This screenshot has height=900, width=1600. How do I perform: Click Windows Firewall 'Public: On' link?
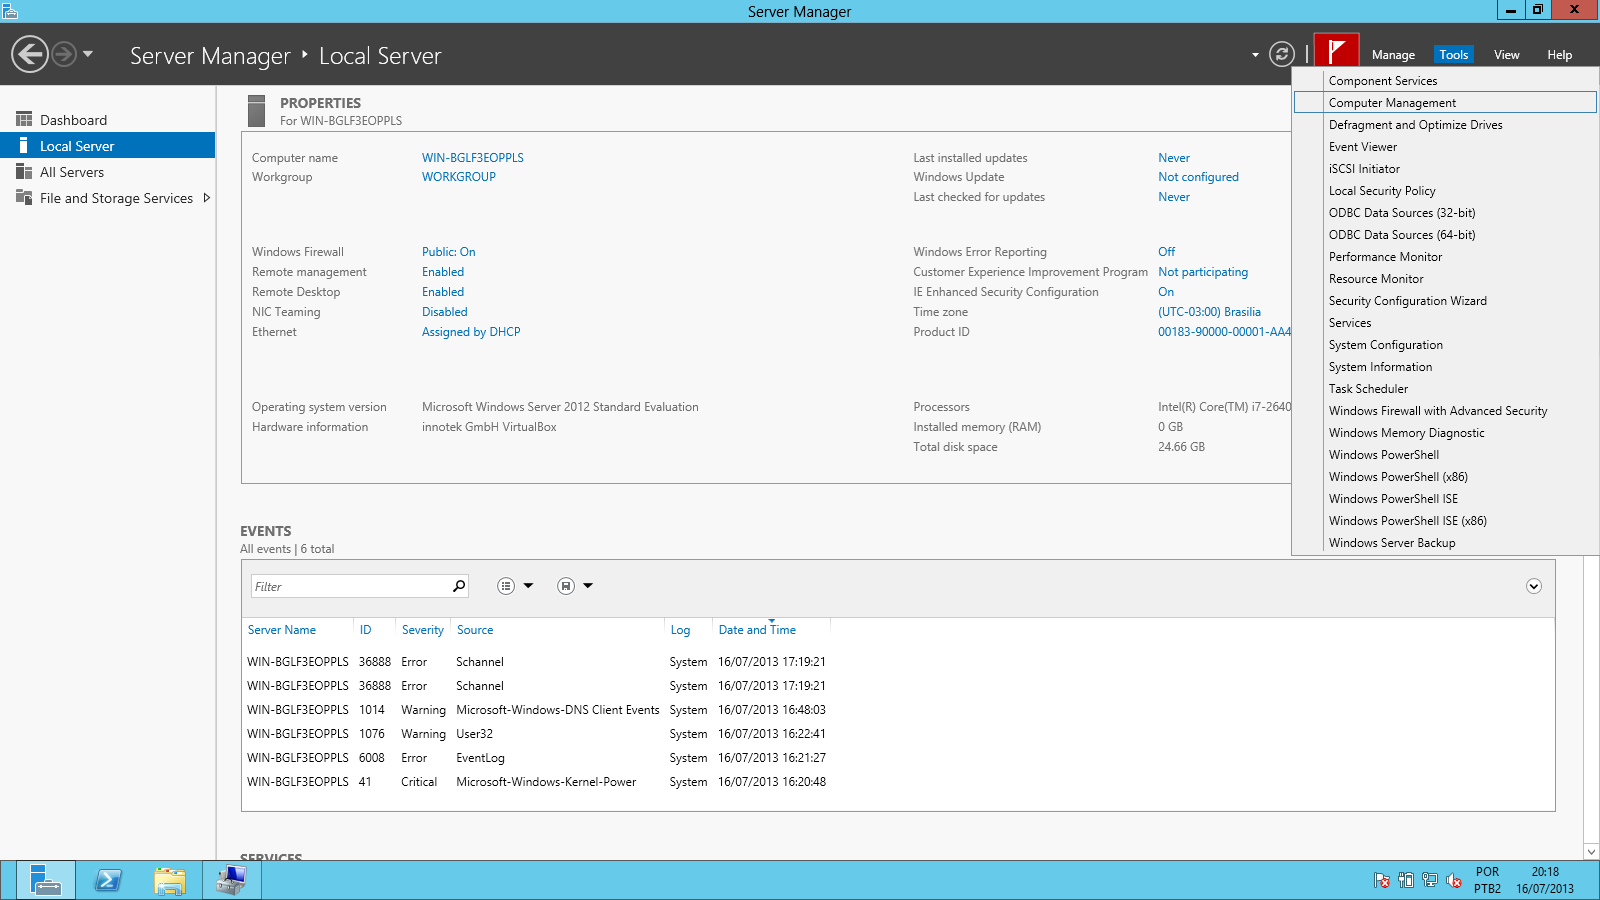(449, 252)
